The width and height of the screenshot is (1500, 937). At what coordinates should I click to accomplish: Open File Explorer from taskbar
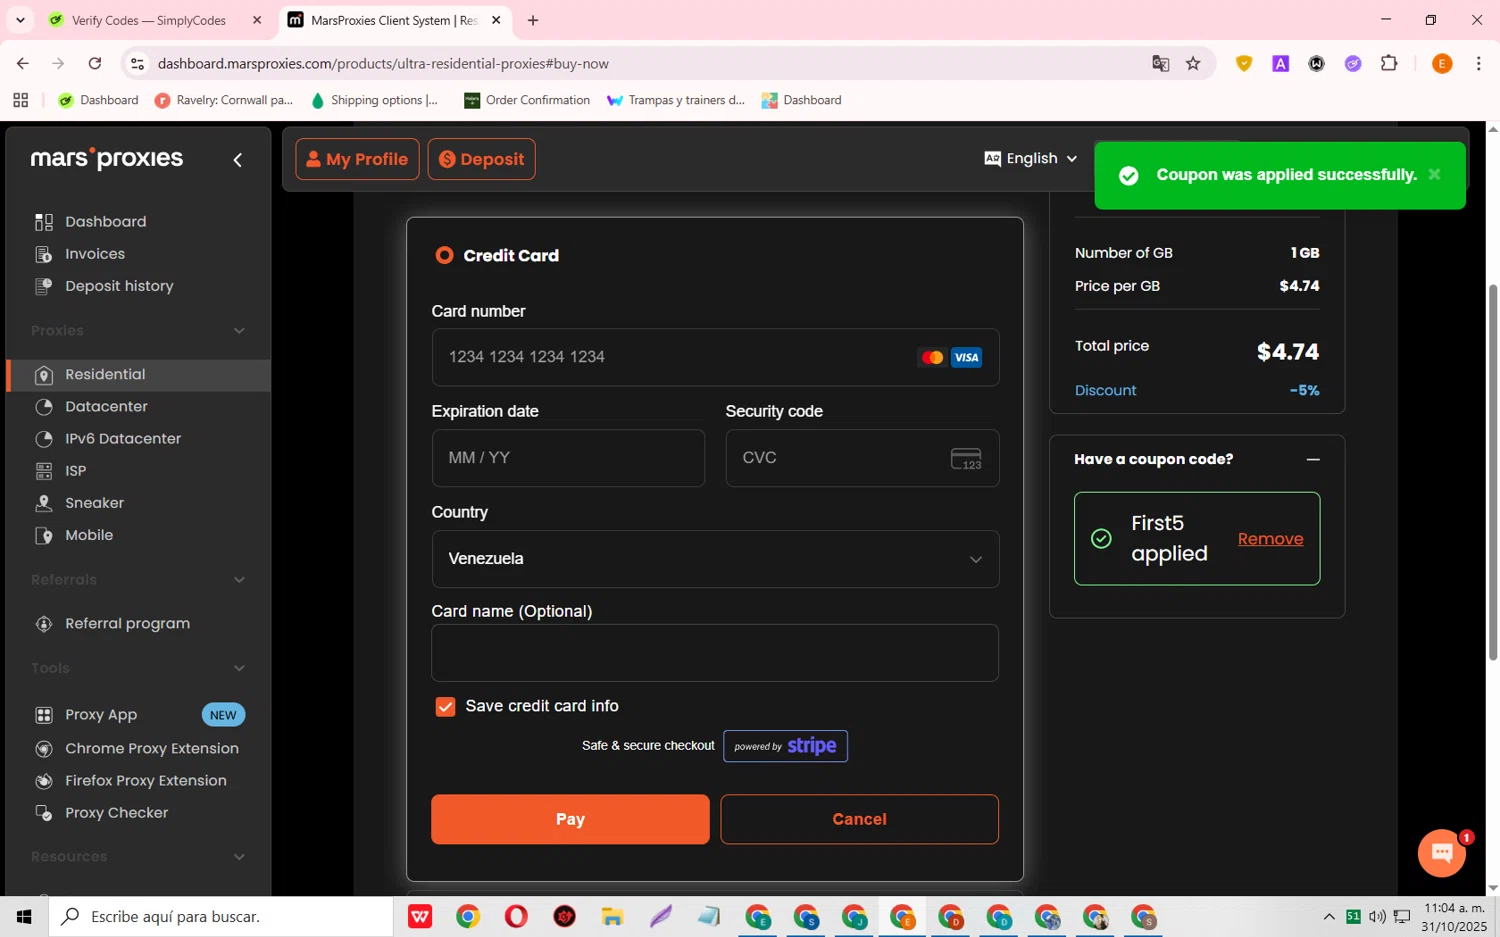[612, 916]
